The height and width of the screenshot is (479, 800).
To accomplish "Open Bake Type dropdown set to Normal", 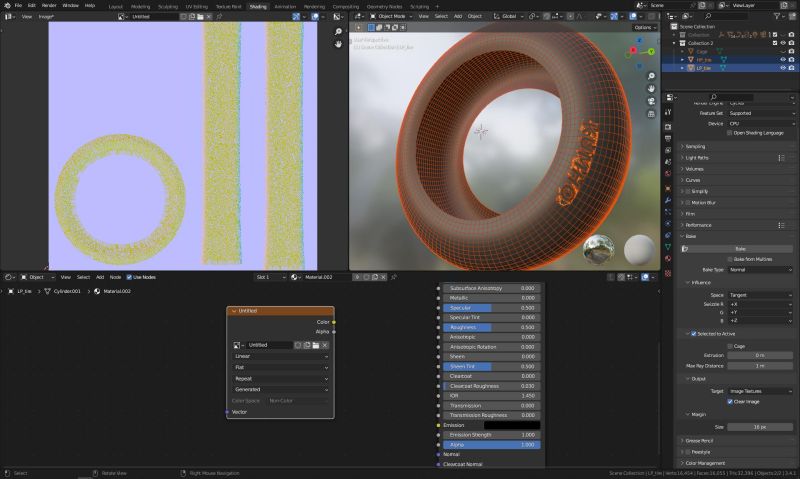I will [x=761, y=270].
